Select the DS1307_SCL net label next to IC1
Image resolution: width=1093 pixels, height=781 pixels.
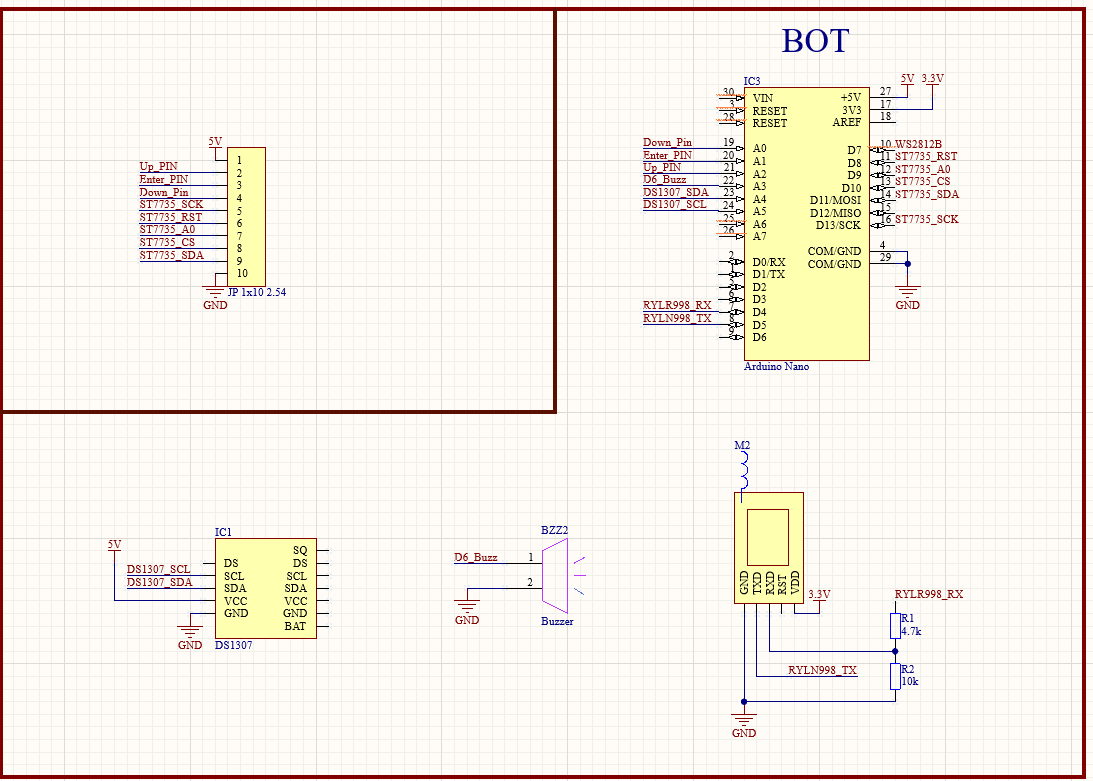158,569
